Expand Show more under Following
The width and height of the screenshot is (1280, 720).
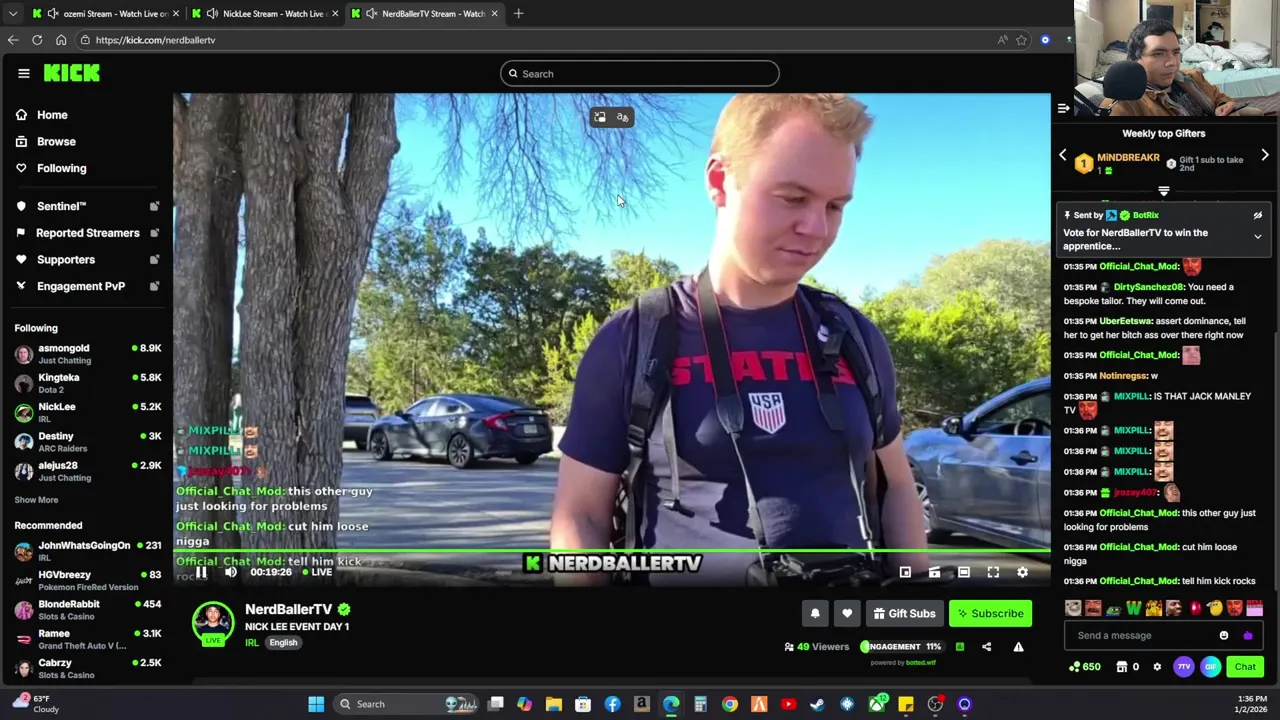click(x=36, y=500)
